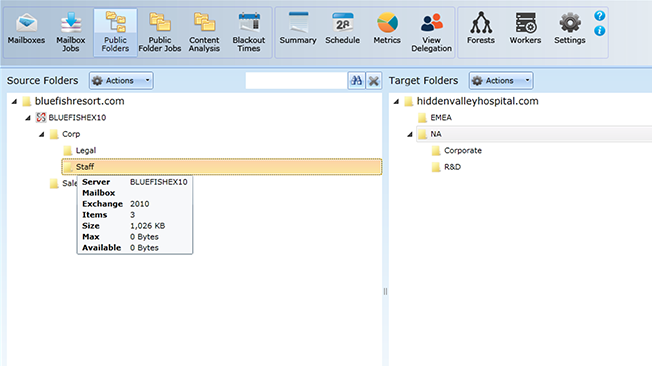Open Public Folder Jobs
The height and width of the screenshot is (366, 652).
click(160, 32)
